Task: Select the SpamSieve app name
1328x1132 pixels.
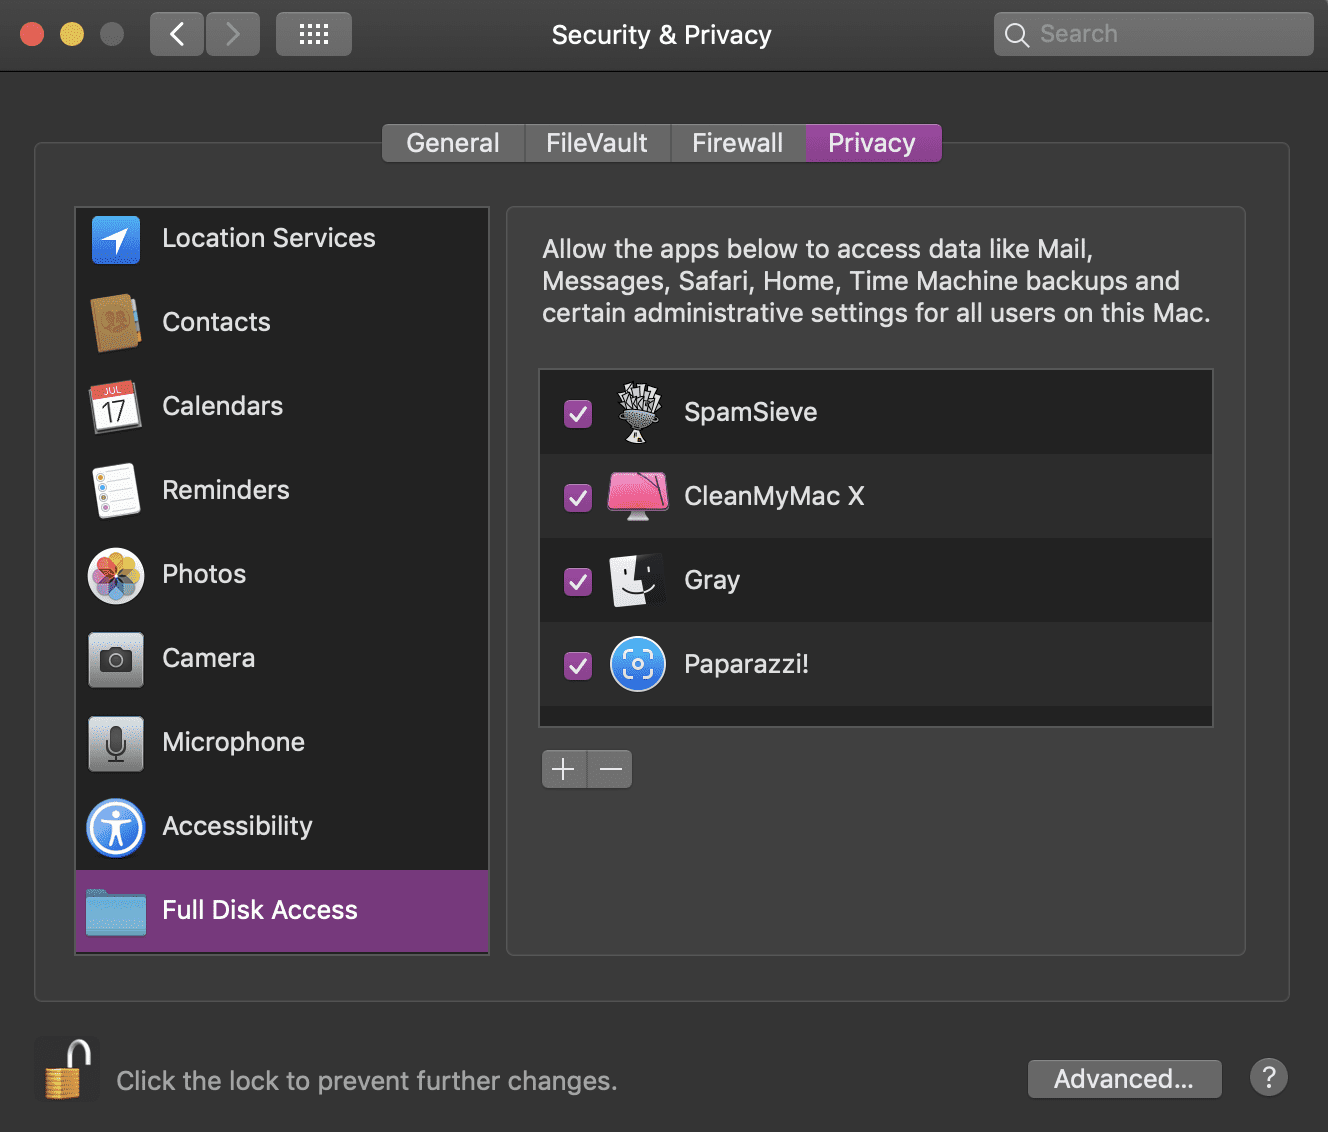Action: pyautogui.click(x=751, y=412)
